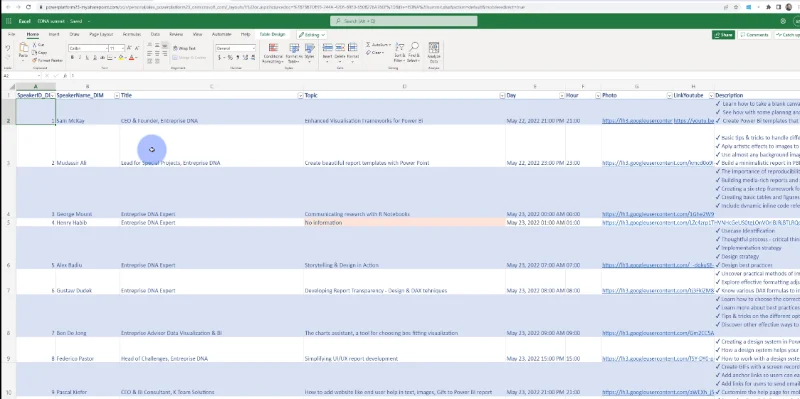Open Cell Styles gallery

[309, 53]
